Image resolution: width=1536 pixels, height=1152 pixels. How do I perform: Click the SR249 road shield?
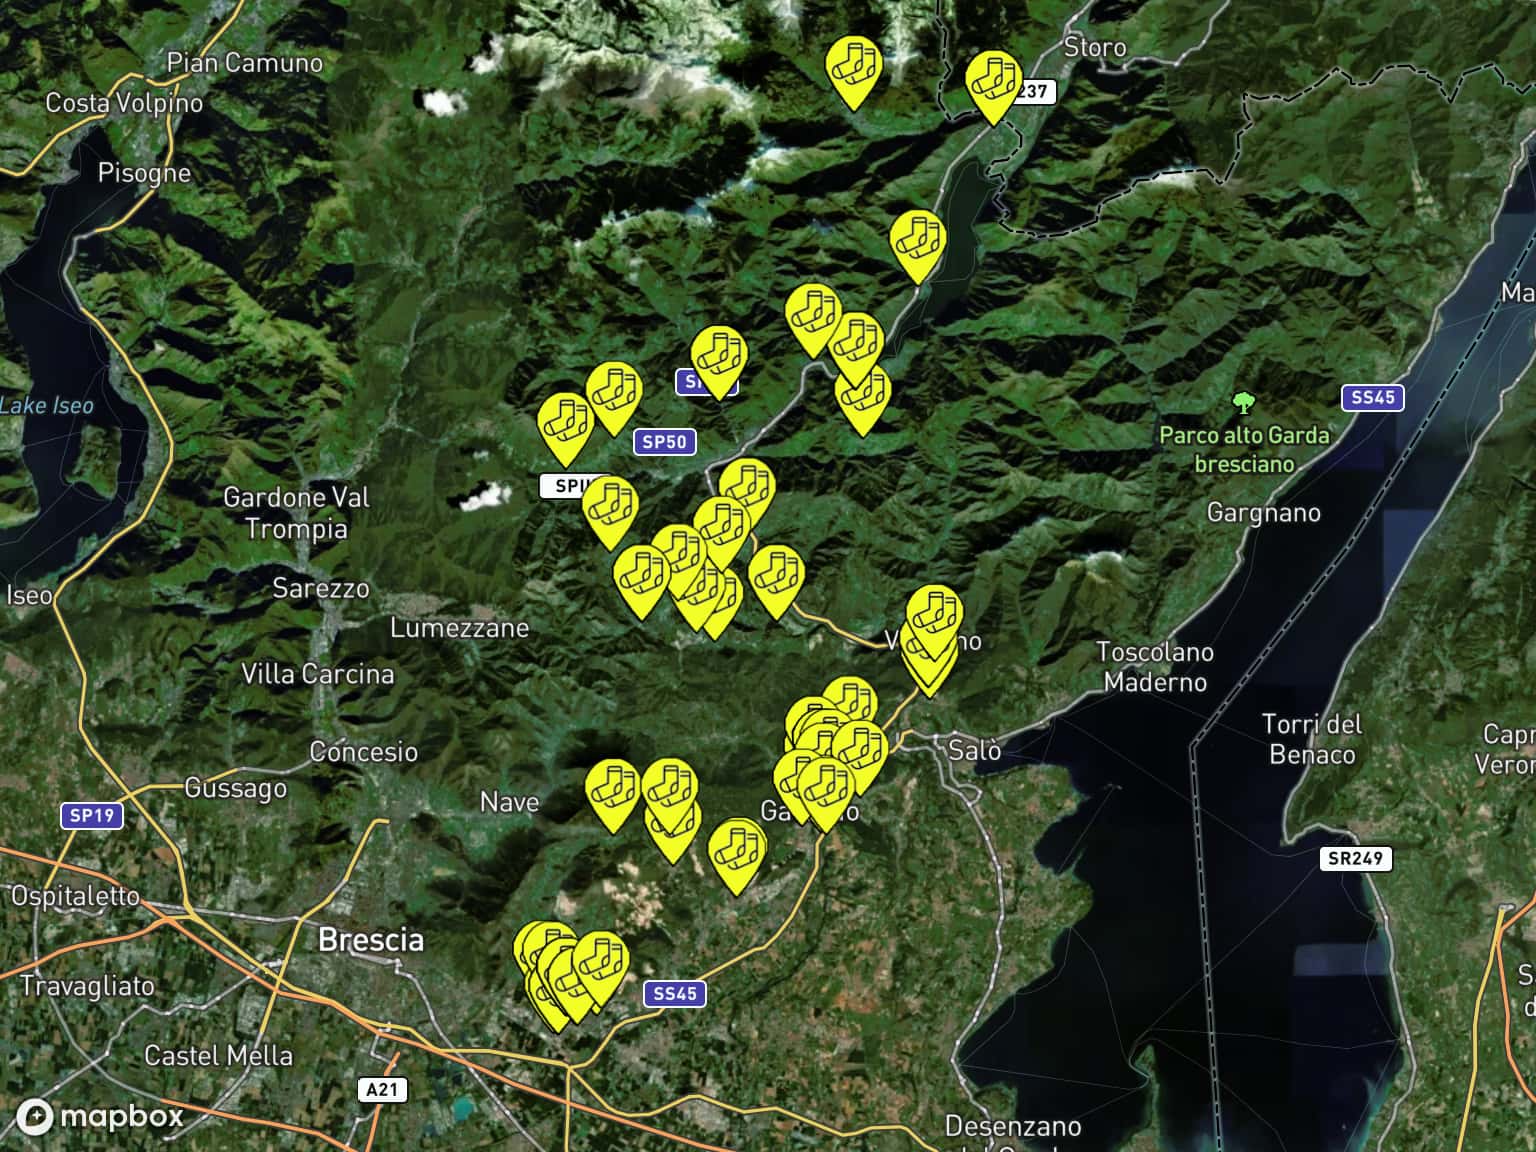coord(1354,858)
